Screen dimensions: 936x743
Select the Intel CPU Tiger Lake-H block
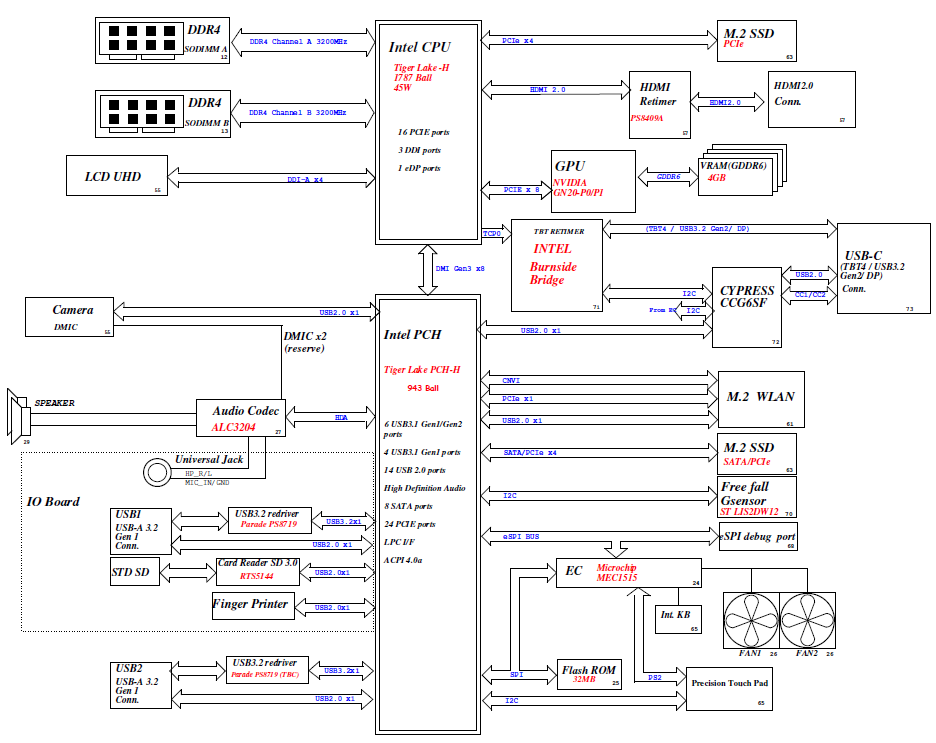point(427,130)
